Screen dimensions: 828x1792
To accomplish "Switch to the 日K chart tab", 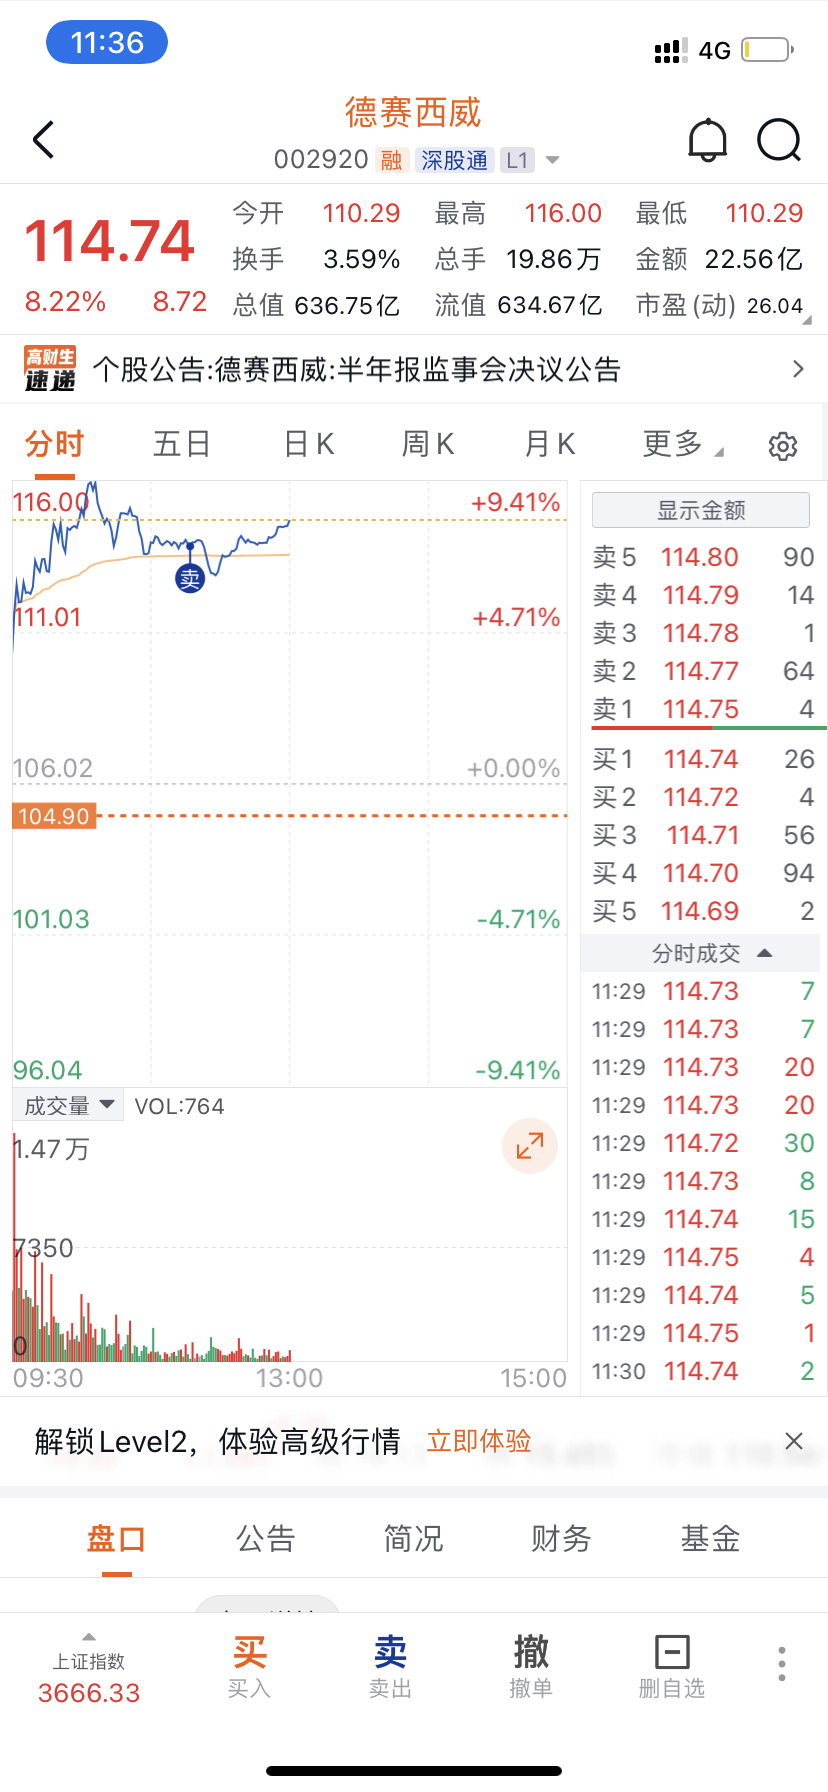I will pos(309,444).
